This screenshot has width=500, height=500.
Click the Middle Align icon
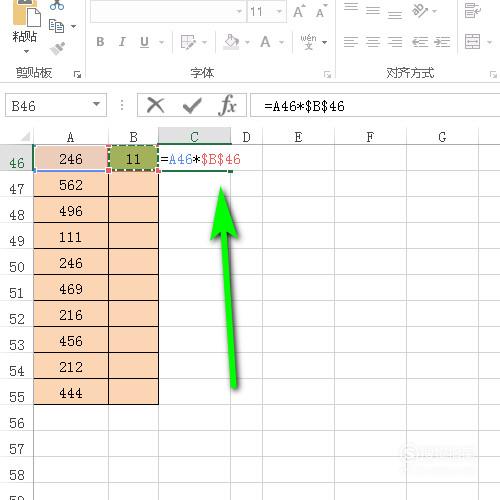373,11
